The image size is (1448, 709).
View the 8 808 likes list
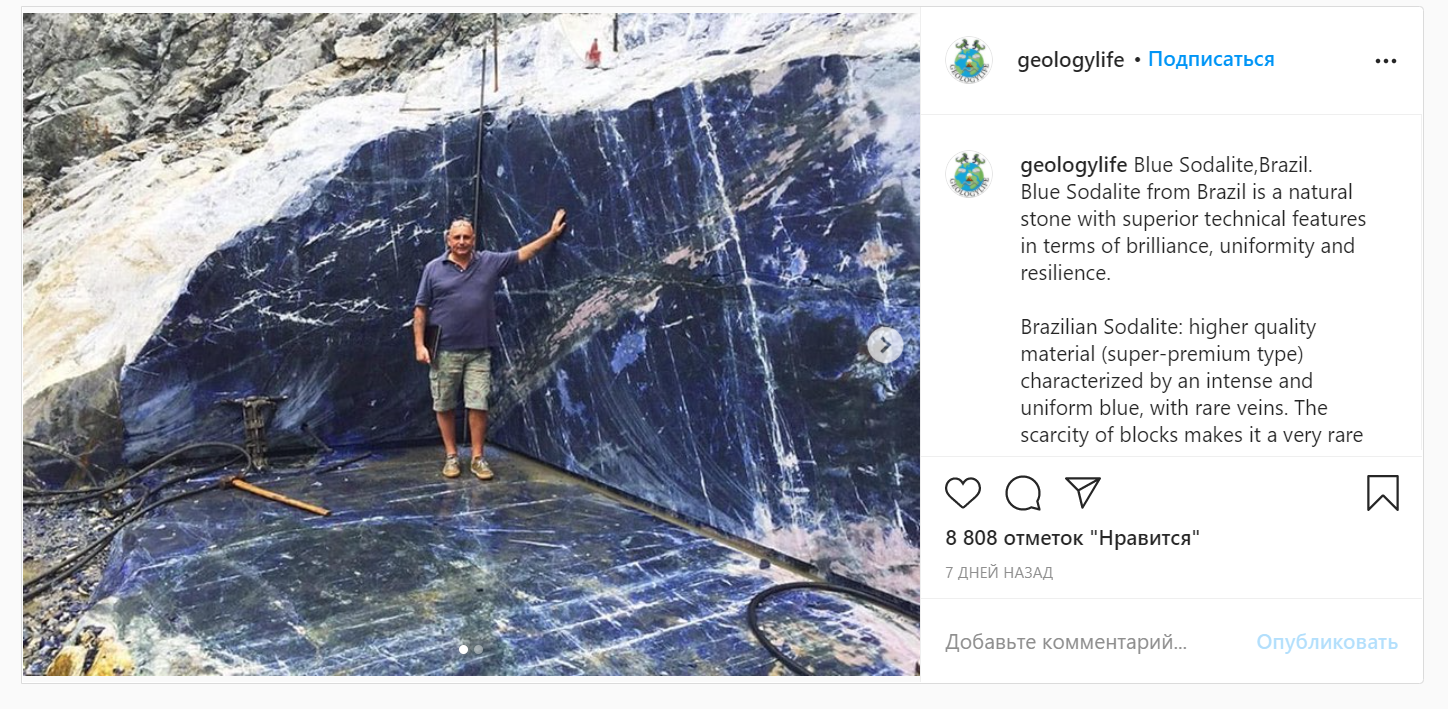coord(1072,538)
